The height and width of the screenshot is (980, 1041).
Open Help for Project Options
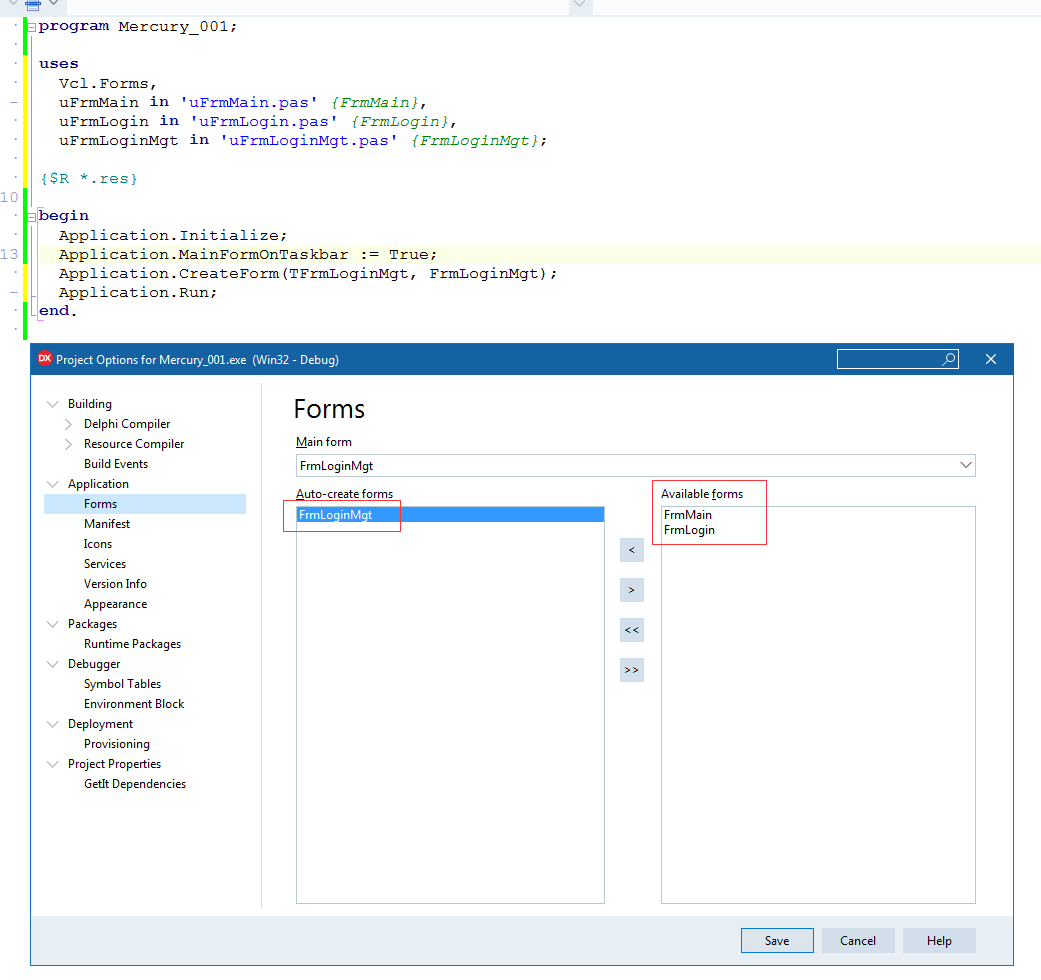(x=939, y=940)
